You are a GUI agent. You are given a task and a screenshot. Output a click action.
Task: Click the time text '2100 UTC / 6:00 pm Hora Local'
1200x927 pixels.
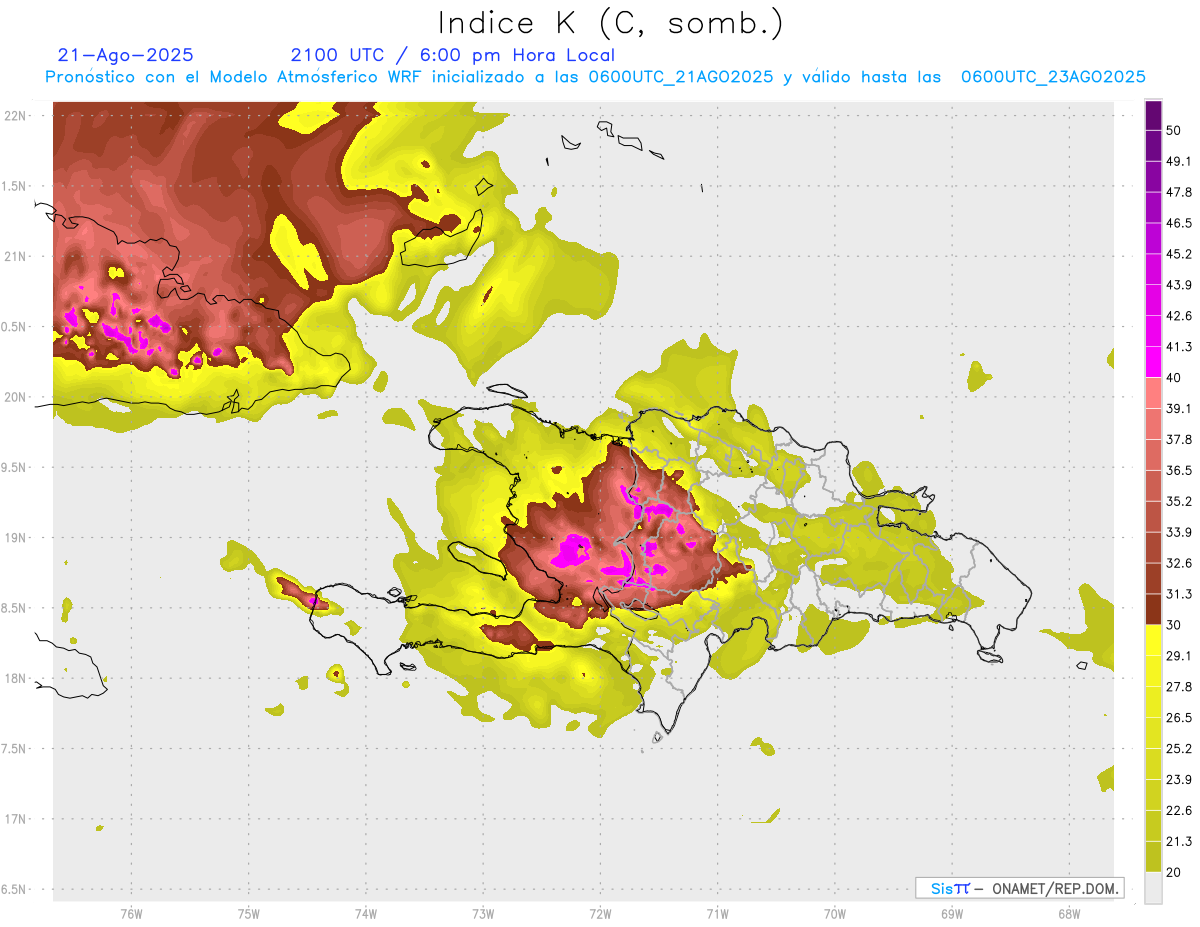click(x=452, y=55)
